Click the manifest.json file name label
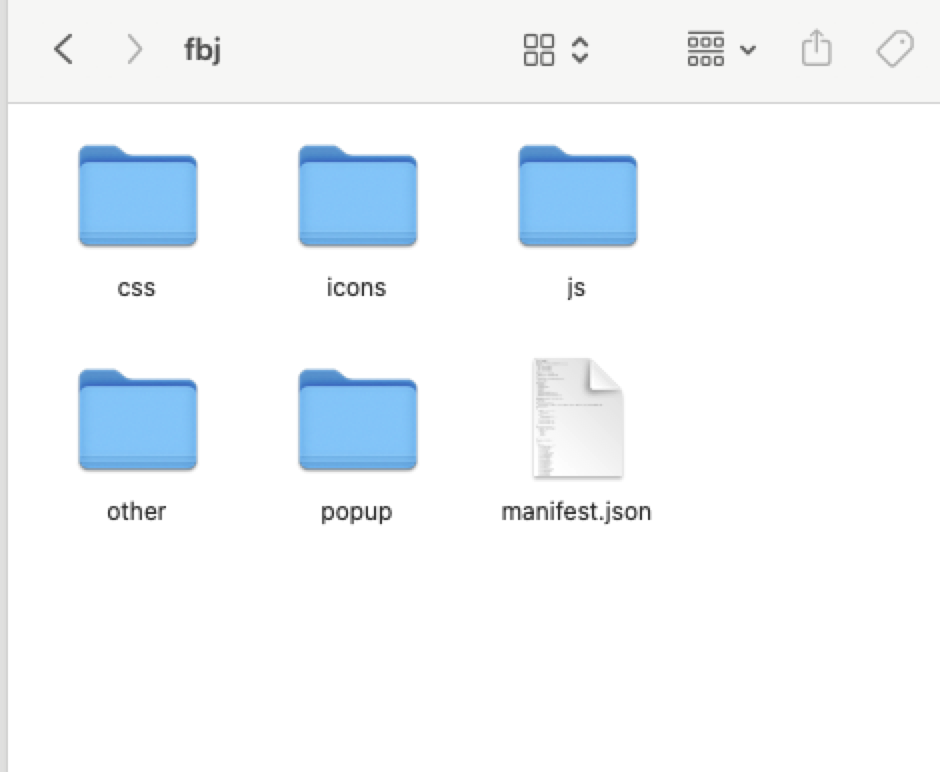940x772 pixels. [576, 512]
